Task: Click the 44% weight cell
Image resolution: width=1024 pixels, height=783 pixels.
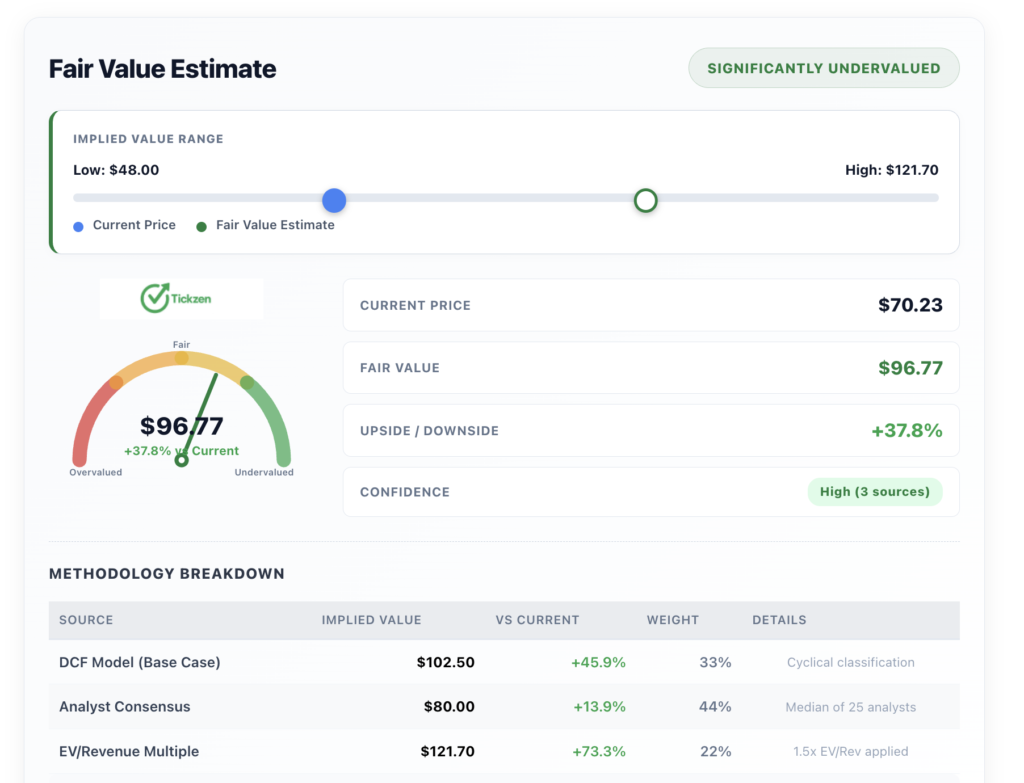Action: coord(715,707)
